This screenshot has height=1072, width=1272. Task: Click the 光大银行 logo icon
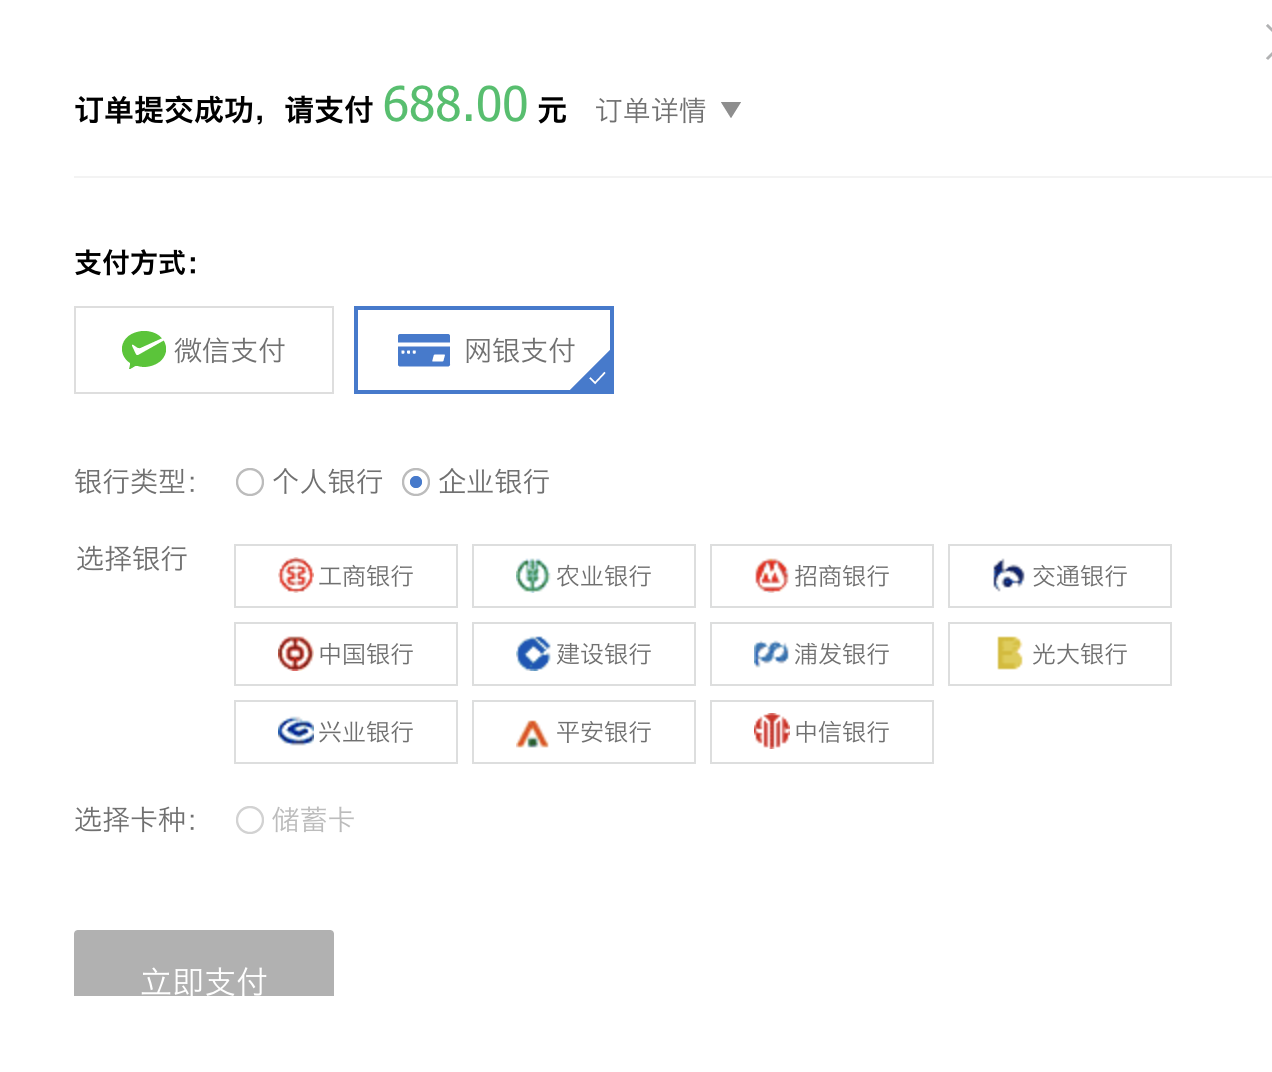[x=1009, y=654]
